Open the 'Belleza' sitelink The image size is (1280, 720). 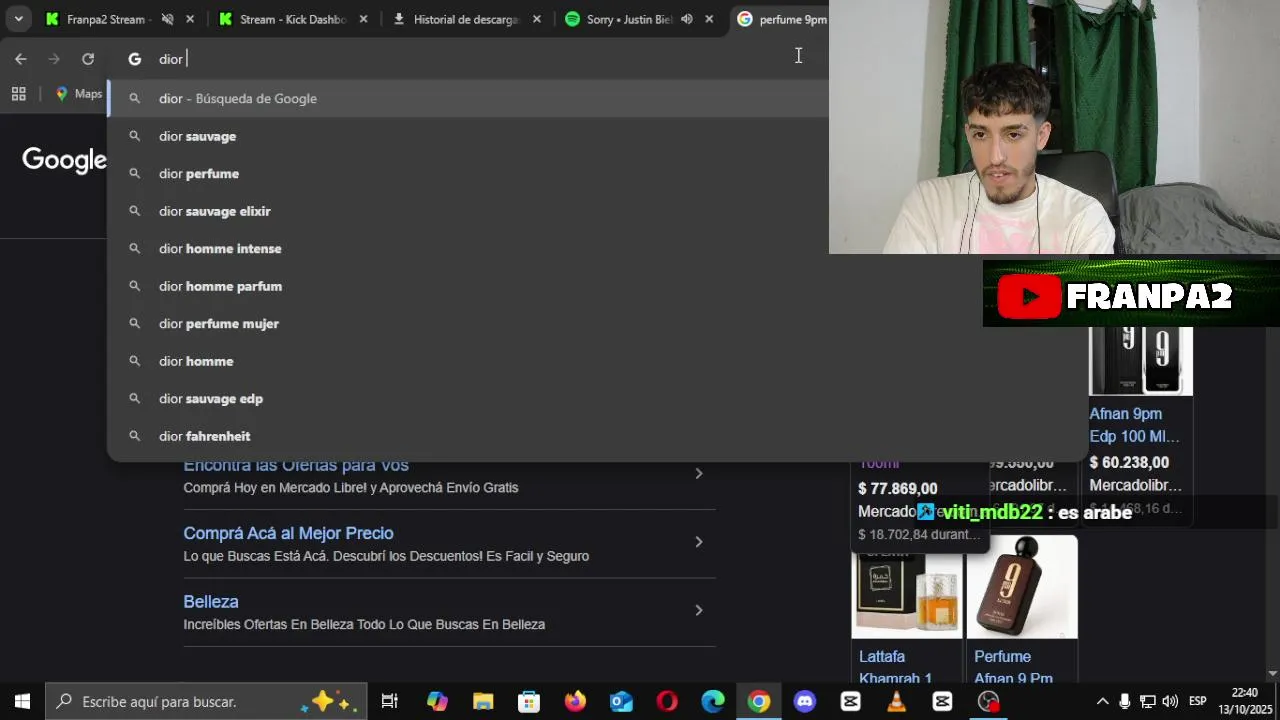tap(211, 601)
